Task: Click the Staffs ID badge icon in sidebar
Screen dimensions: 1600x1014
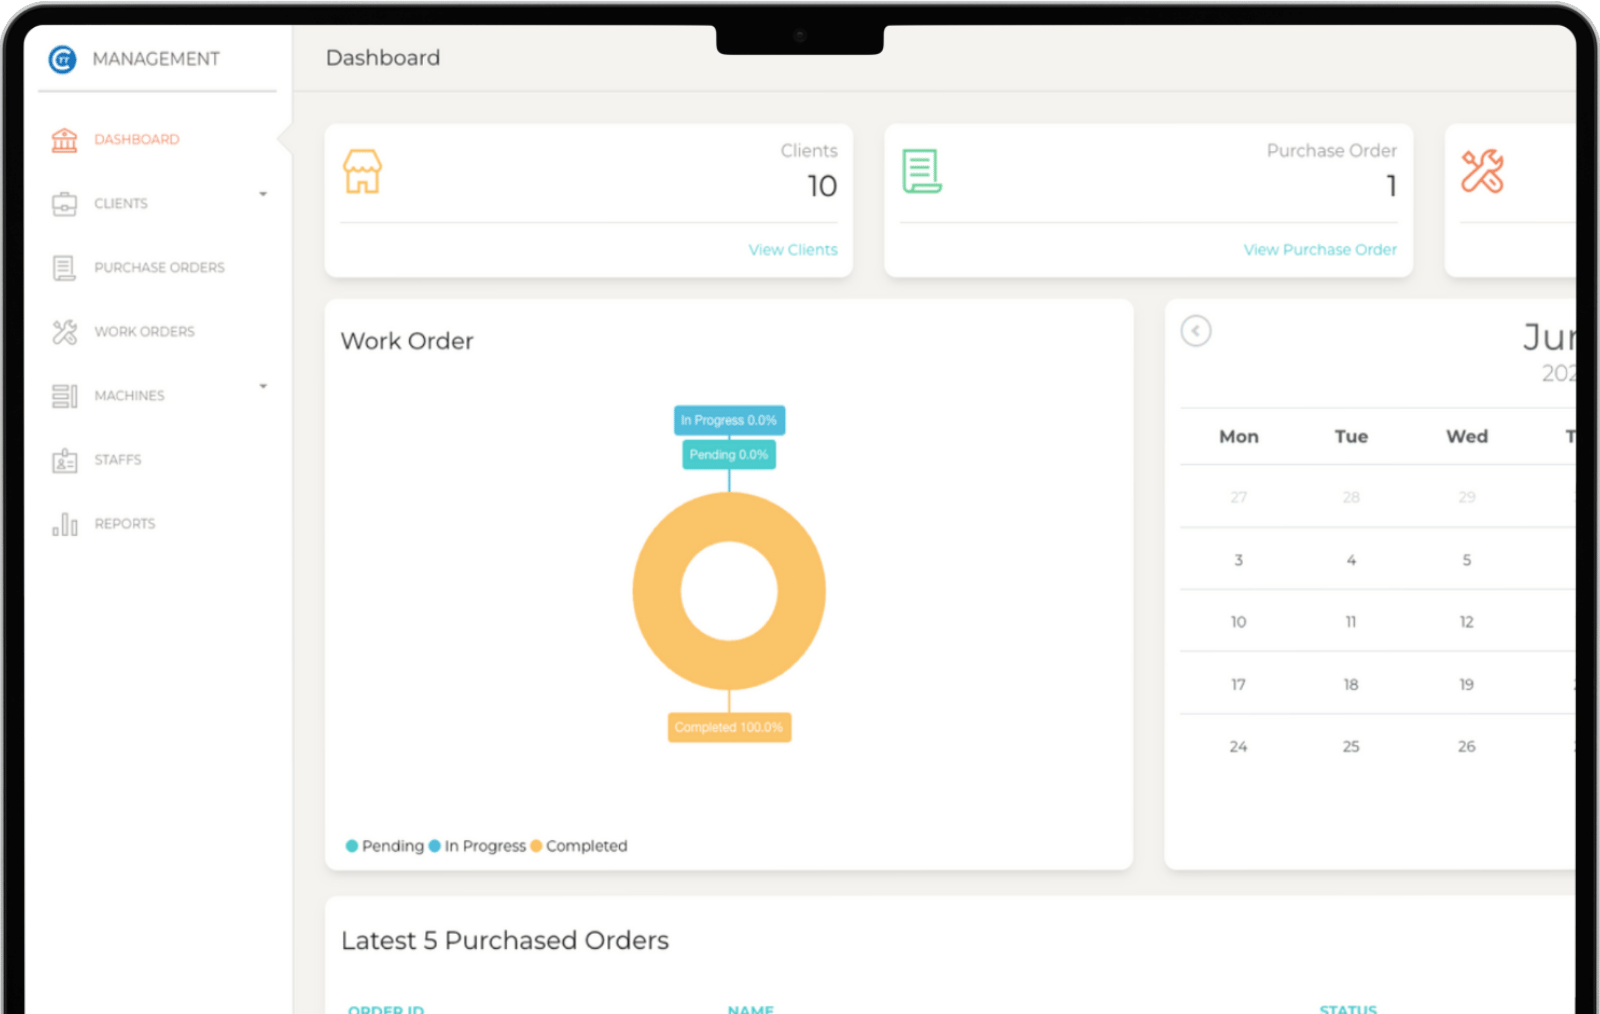Action: coord(64,460)
